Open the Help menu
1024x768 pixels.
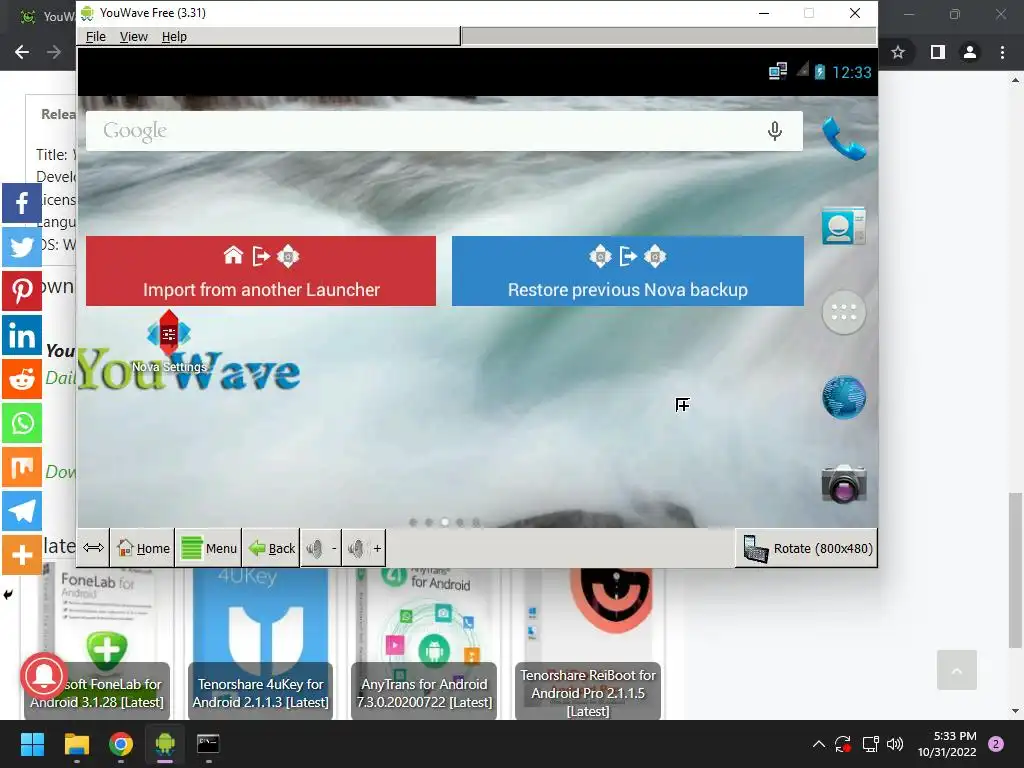coord(174,37)
